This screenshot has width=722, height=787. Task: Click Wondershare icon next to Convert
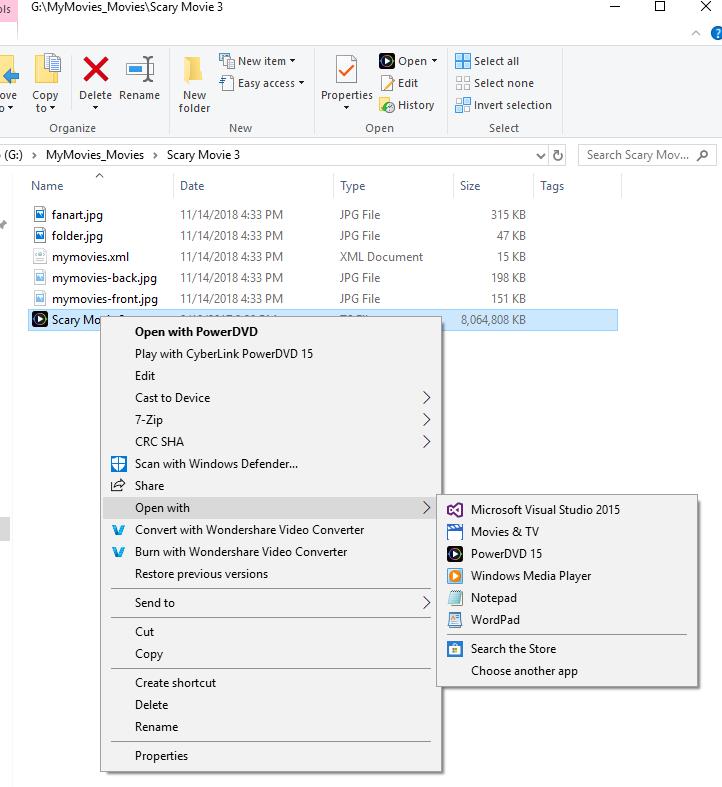coord(118,530)
